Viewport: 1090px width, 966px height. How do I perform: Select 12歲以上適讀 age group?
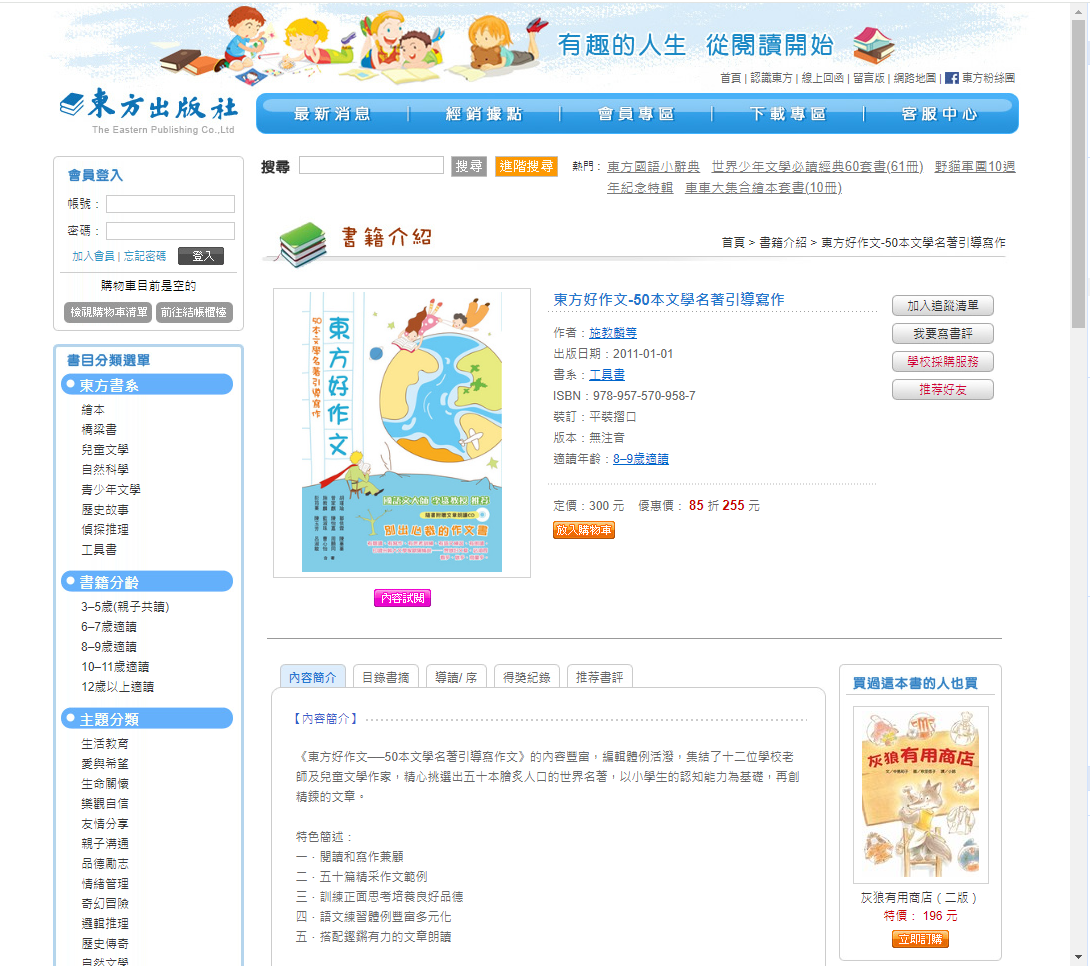pos(117,687)
